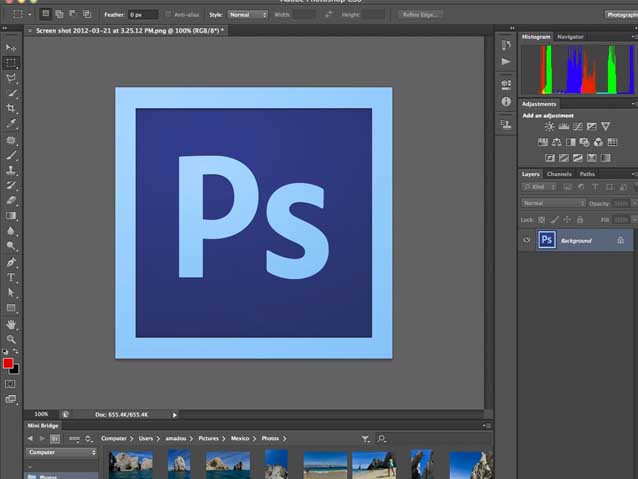Select the Rectangle shape tool
638x479 pixels.
[11, 308]
